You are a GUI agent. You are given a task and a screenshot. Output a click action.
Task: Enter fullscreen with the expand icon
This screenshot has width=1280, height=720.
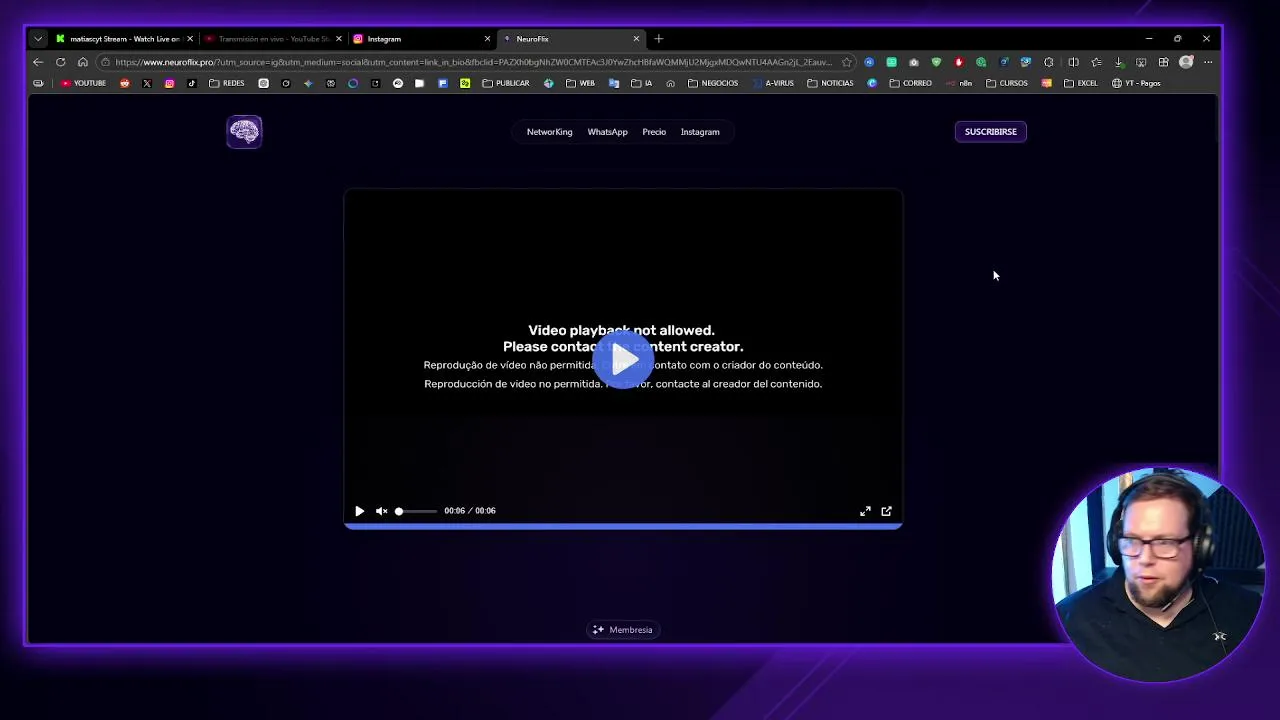pos(865,511)
